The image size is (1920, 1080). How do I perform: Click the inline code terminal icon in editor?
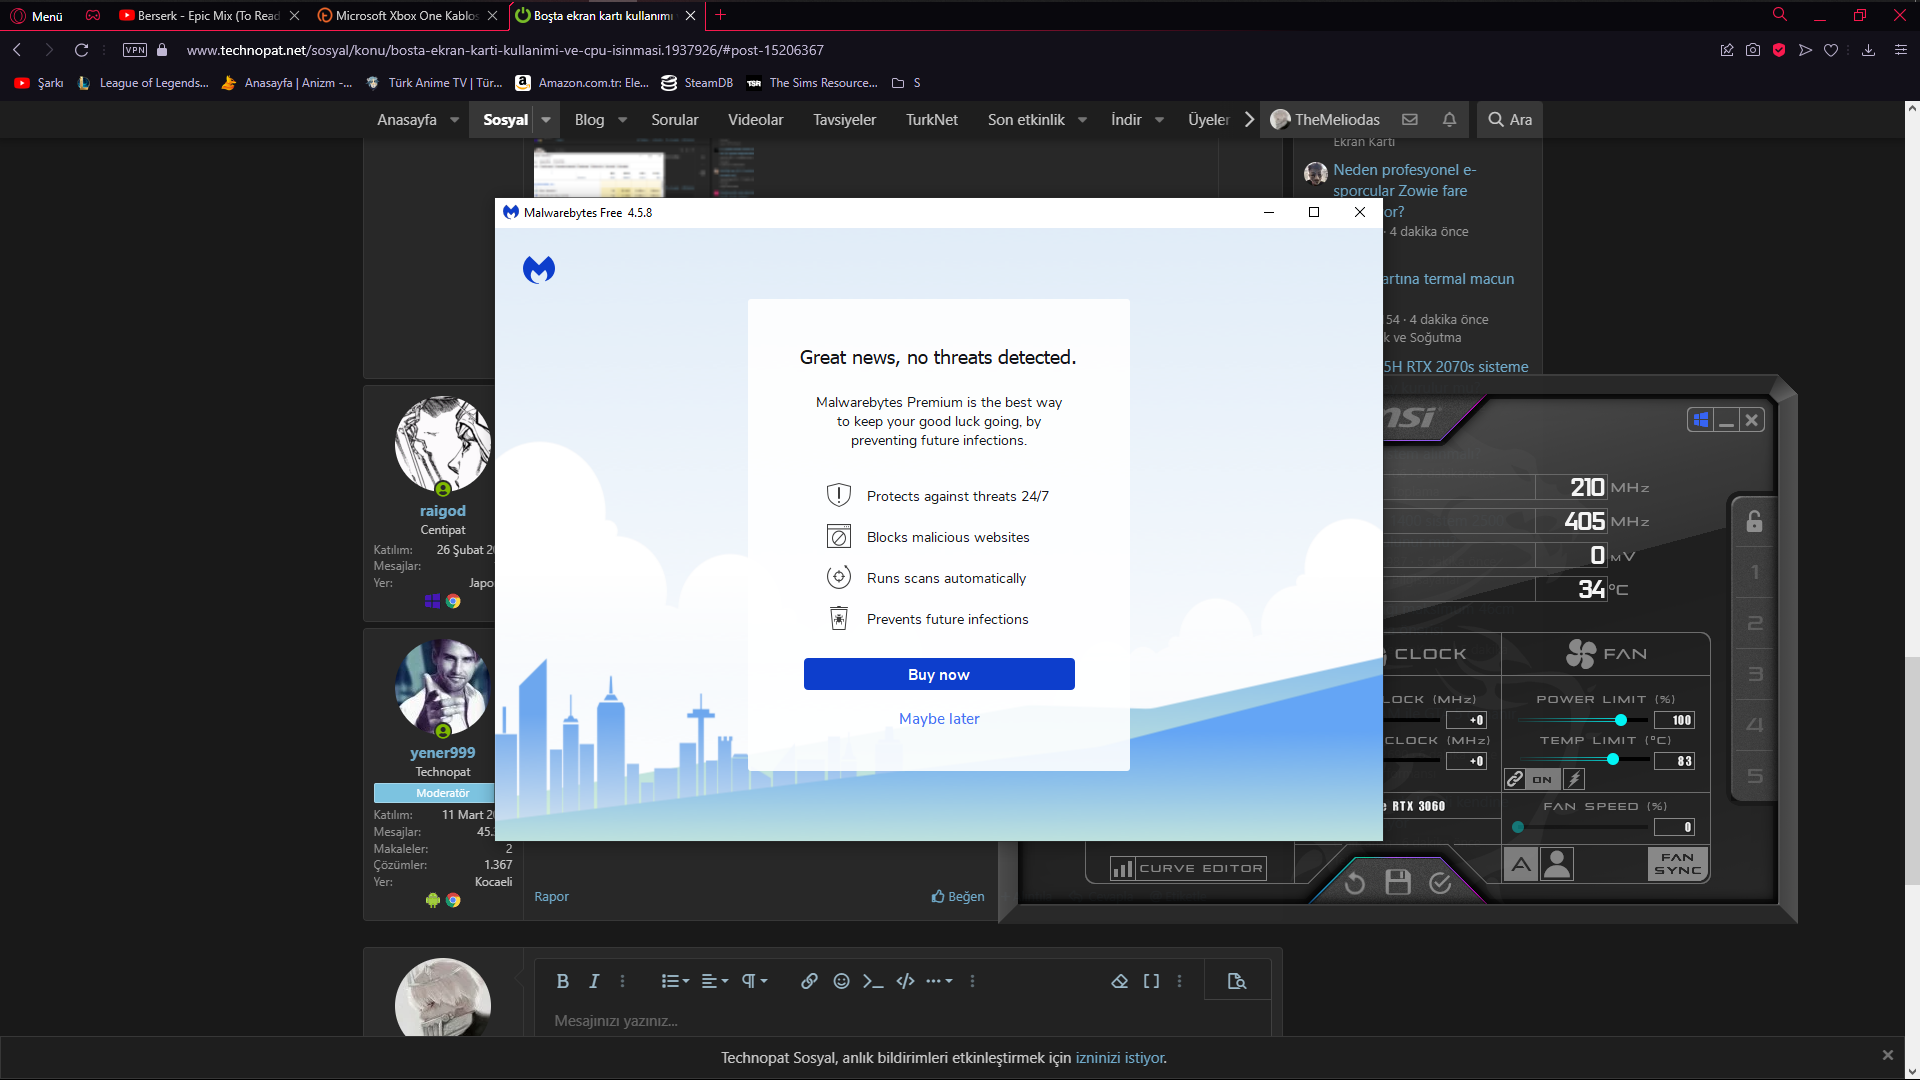coord(873,981)
